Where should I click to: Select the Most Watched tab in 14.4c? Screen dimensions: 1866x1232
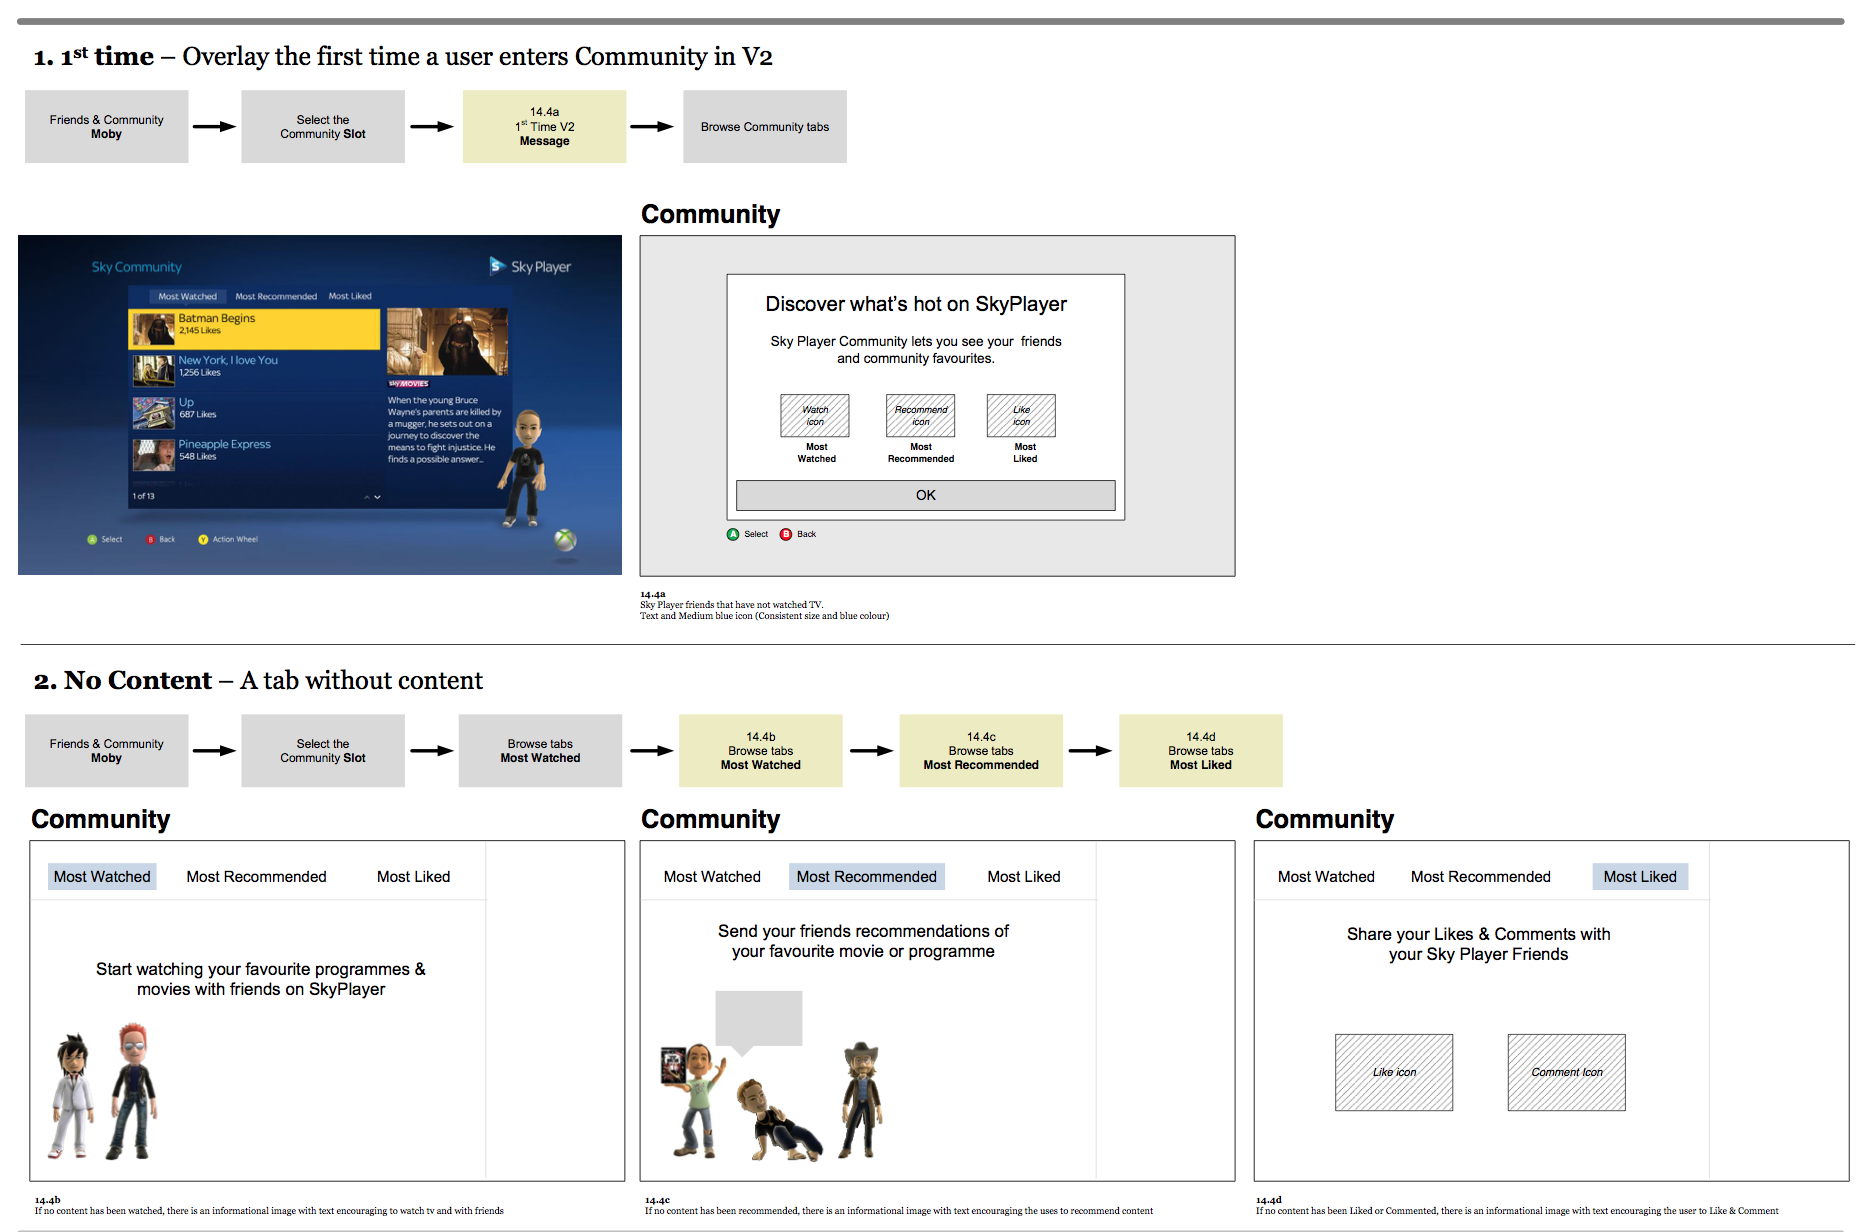click(x=712, y=876)
